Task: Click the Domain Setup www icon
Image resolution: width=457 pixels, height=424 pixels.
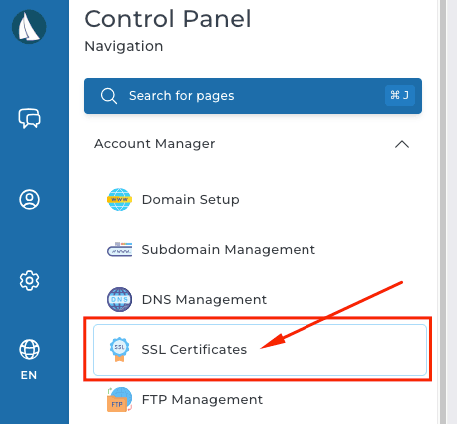Action: click(x=119, y=199)
